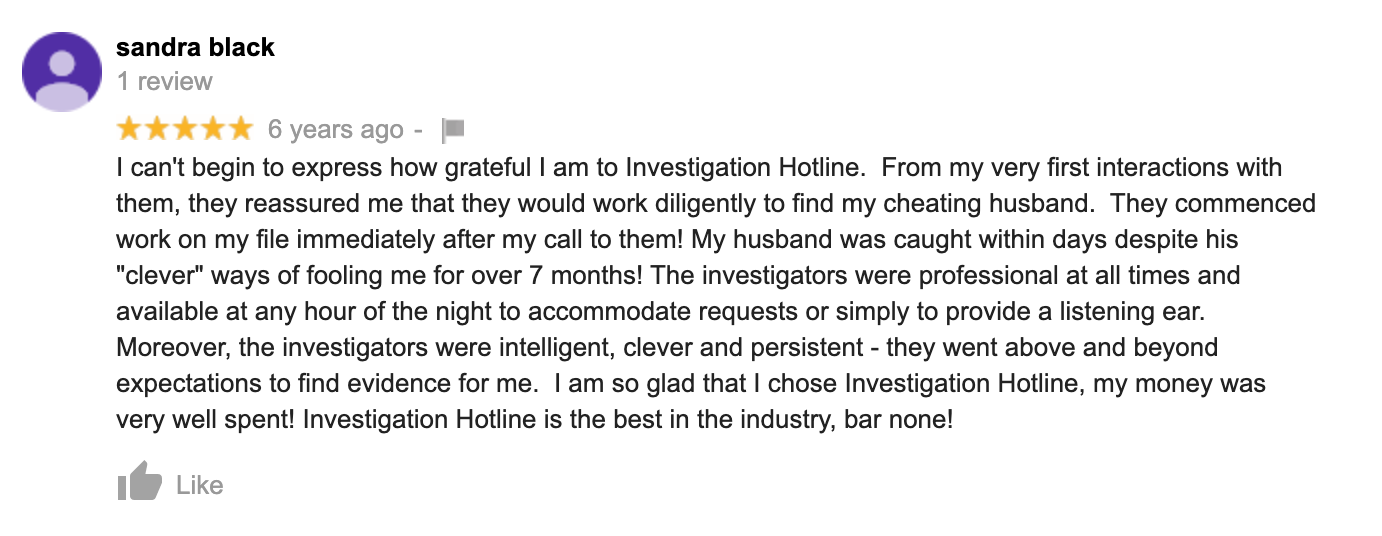Click the "1 review" count
This screenshot has width=1382, height=536.
tap(164, 81)
